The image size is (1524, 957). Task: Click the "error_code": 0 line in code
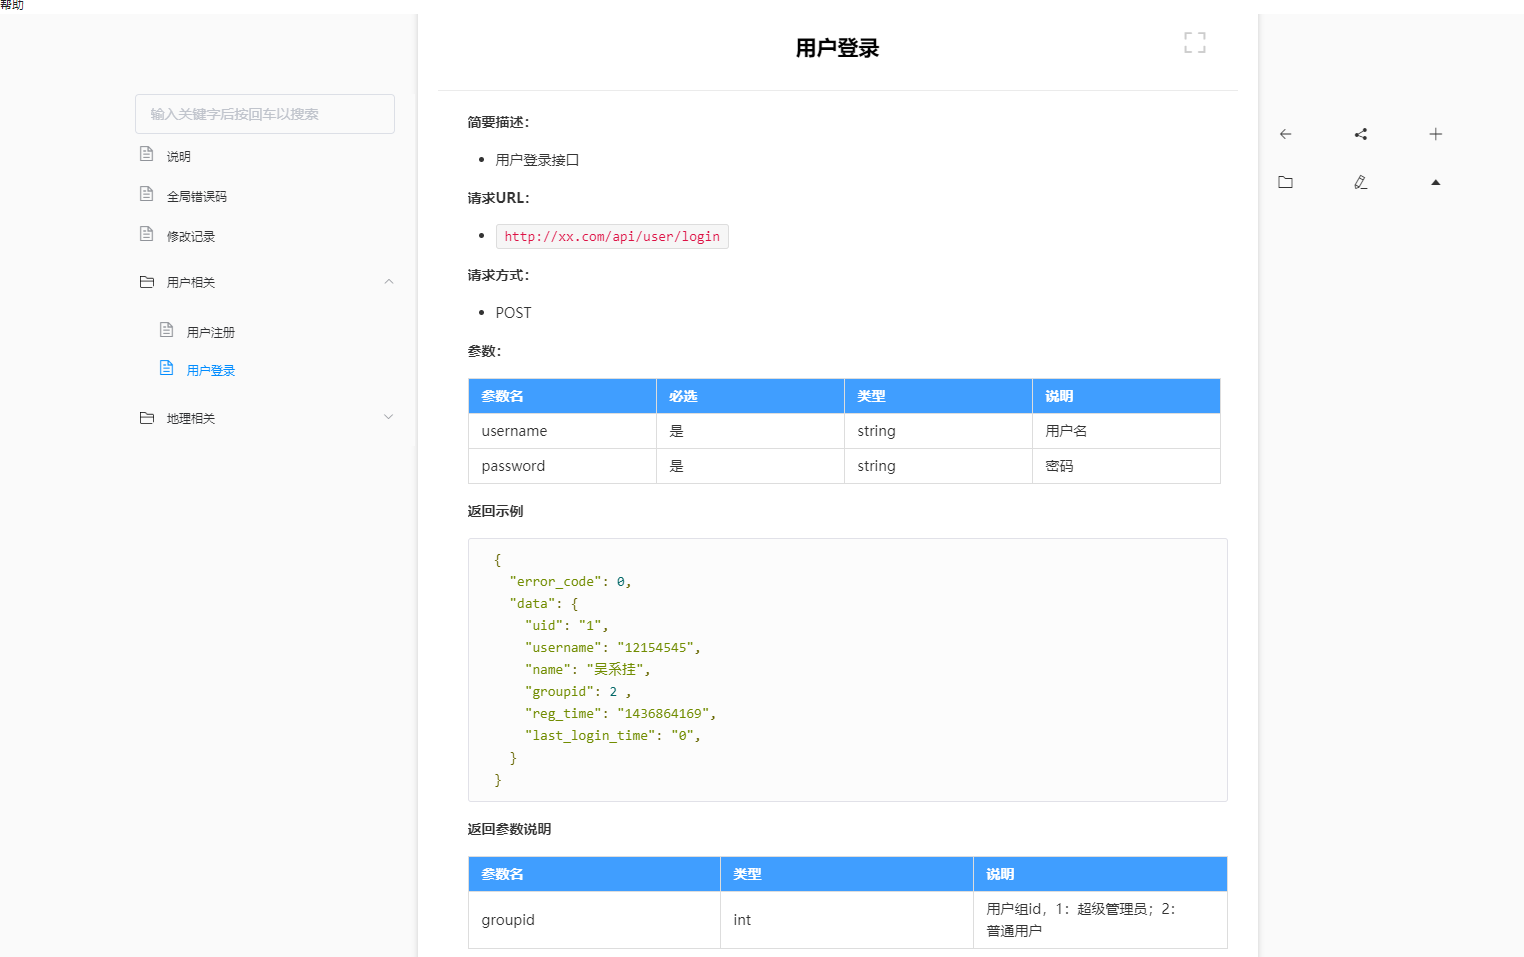point(570,582)
